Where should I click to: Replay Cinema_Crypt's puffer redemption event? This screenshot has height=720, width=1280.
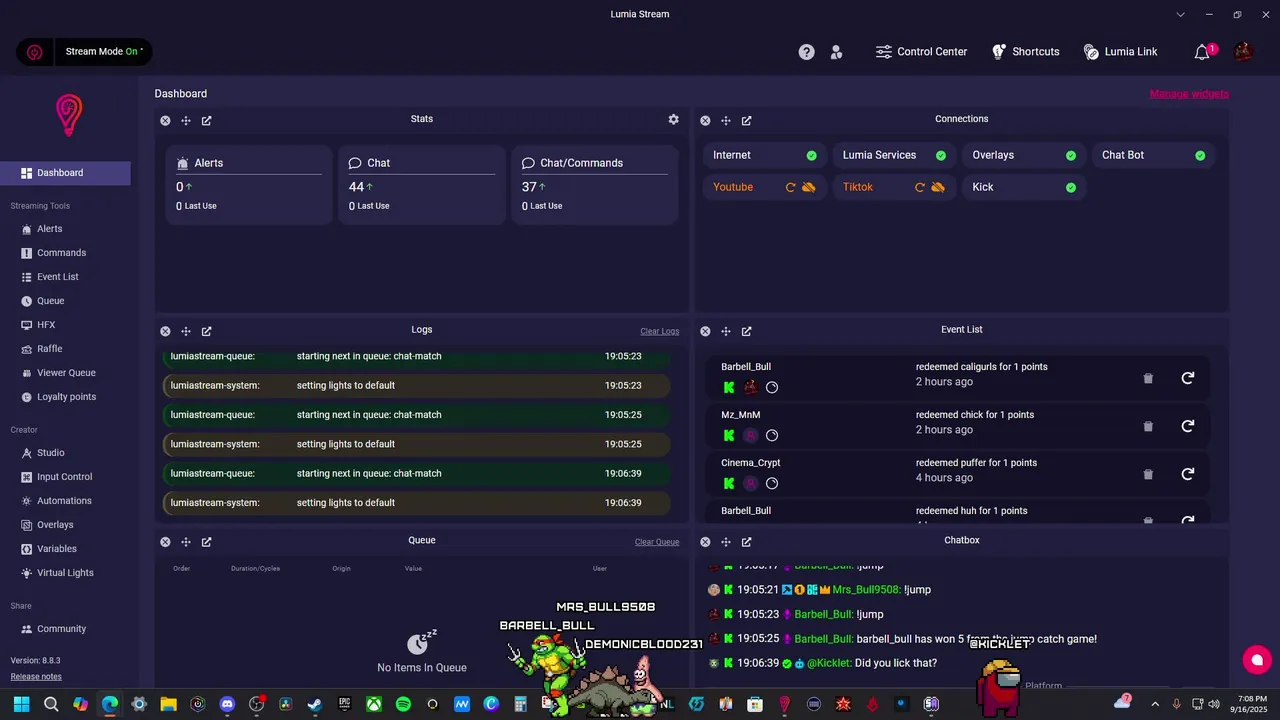pyautogui.click(x=1188, y=474)
